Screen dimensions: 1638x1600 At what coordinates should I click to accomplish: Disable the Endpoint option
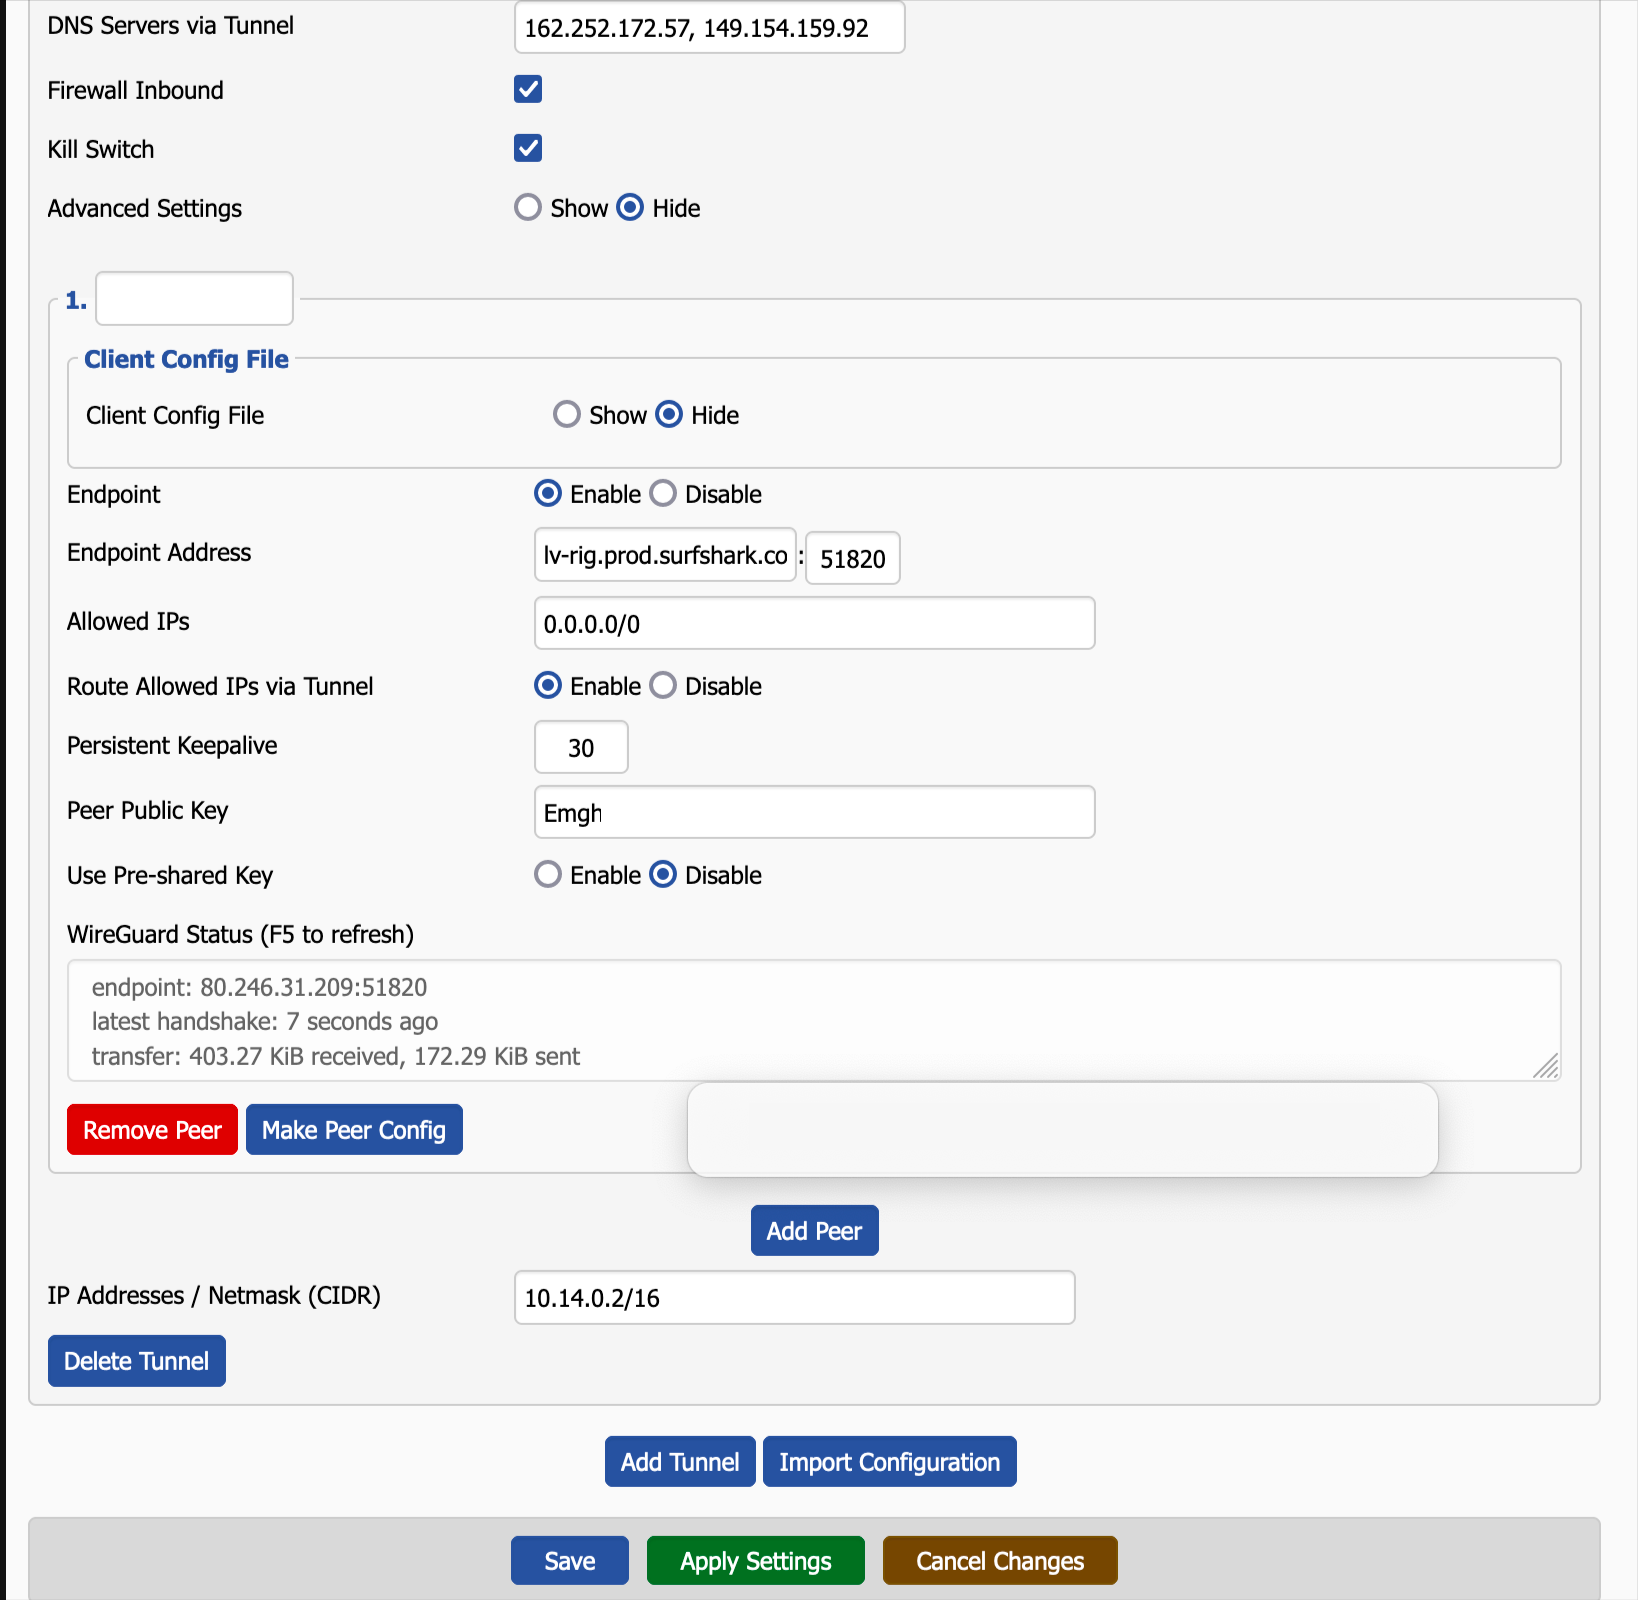pyautogui.click(x=663, y=494)
